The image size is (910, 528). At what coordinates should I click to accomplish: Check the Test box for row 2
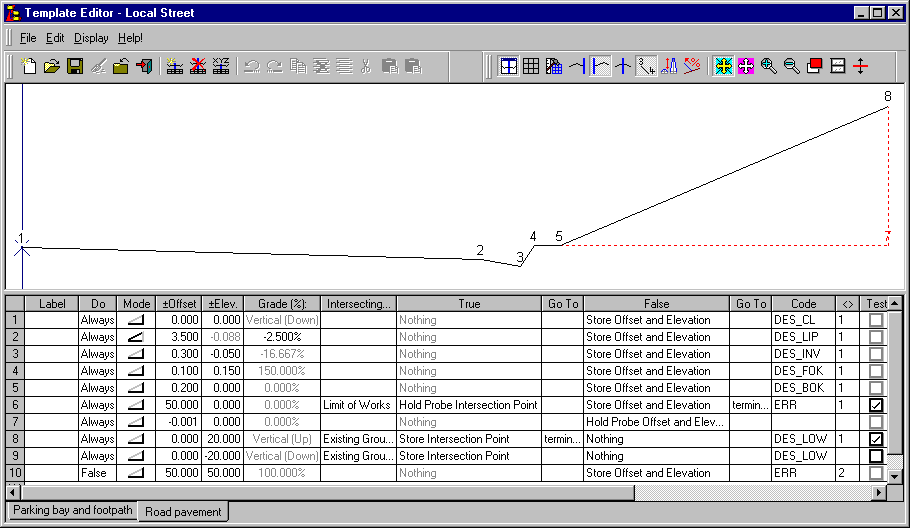tap(876, 337)
